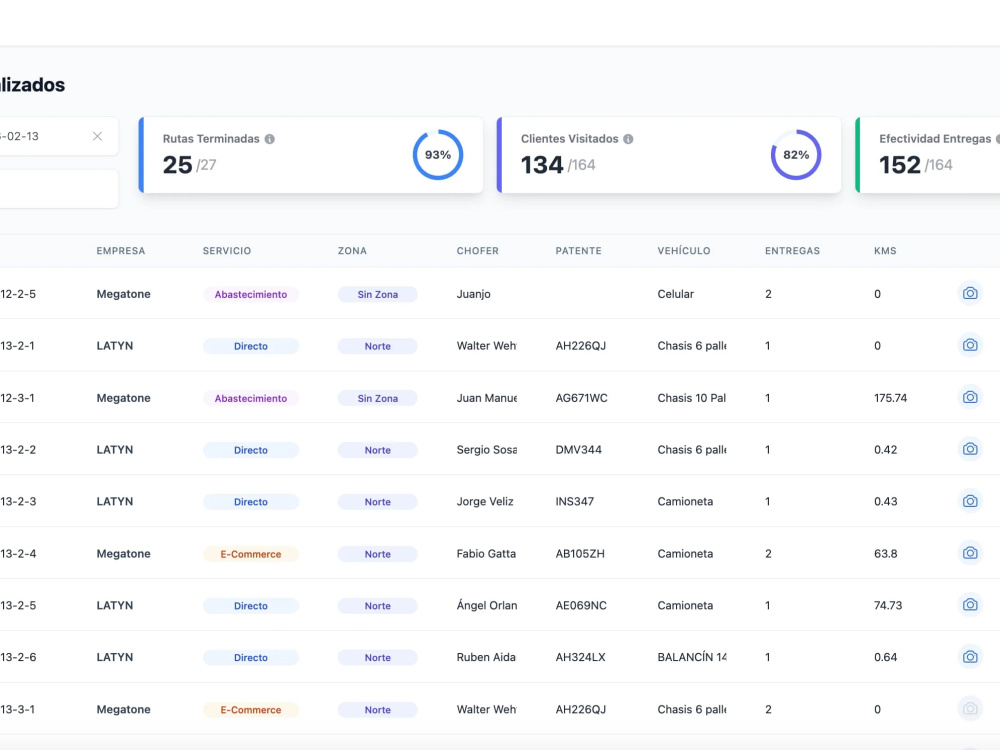The width and height of the screenshot is (1000, 750).
Task: Click the date input showing 02-13
Action: pos(59,136)
